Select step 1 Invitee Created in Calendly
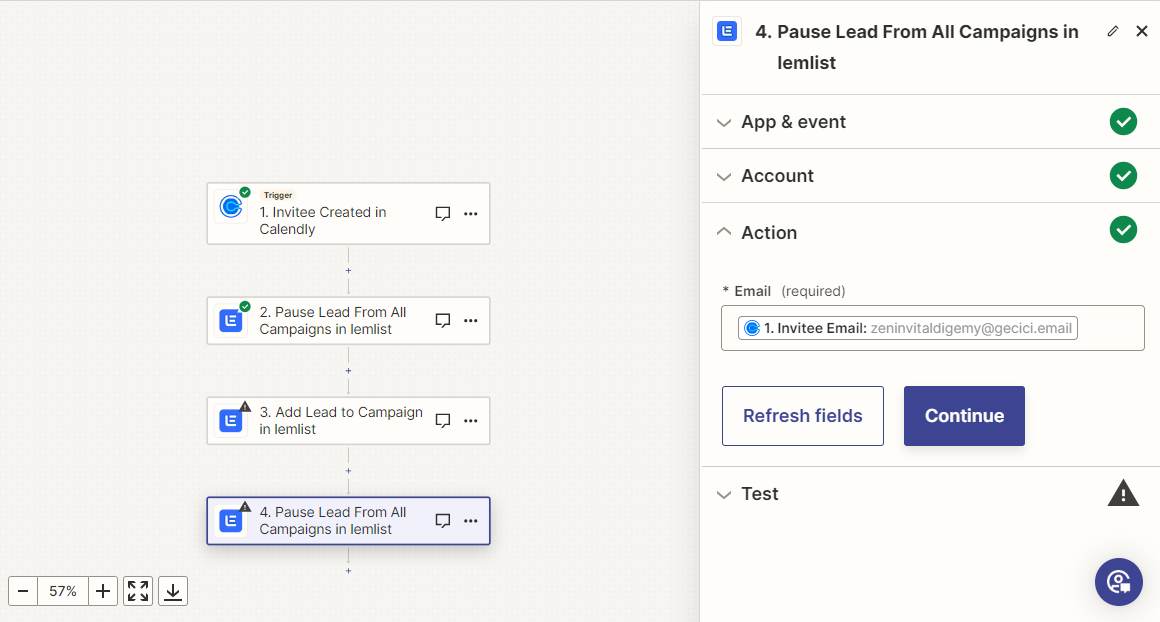Screen dimensions: 1160x622 (x=348, y=214)
